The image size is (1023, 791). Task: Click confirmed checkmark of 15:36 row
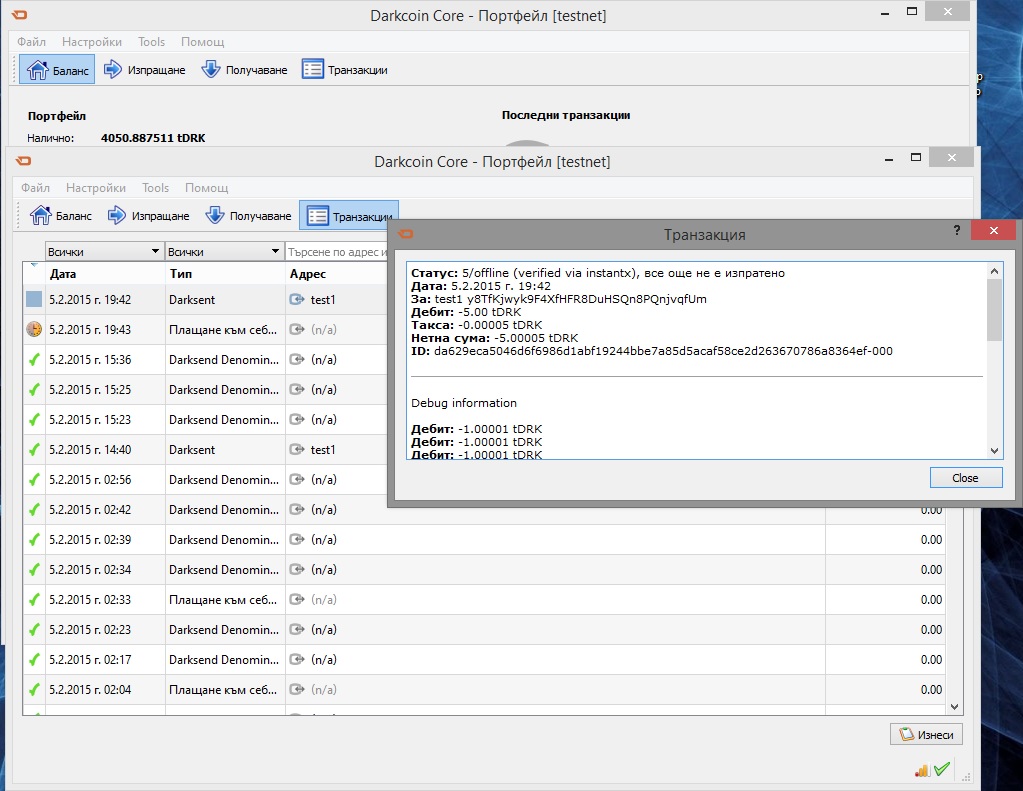tap(34, 360)
